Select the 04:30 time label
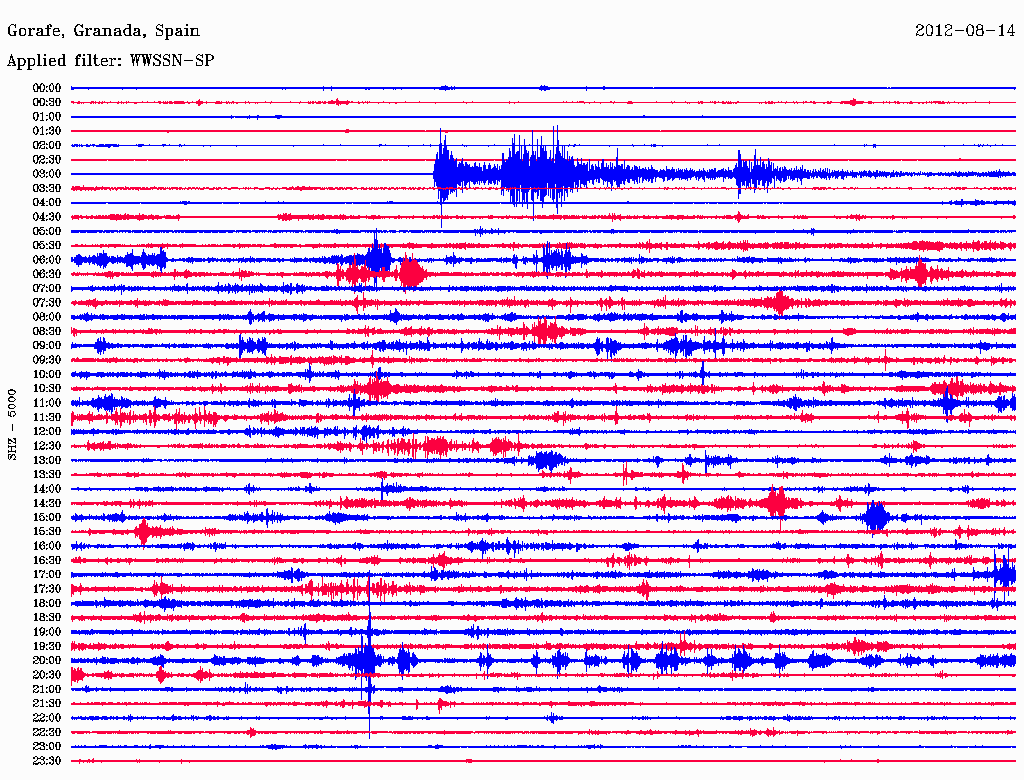The image size is (1024, 780). (x=46, y=217)
